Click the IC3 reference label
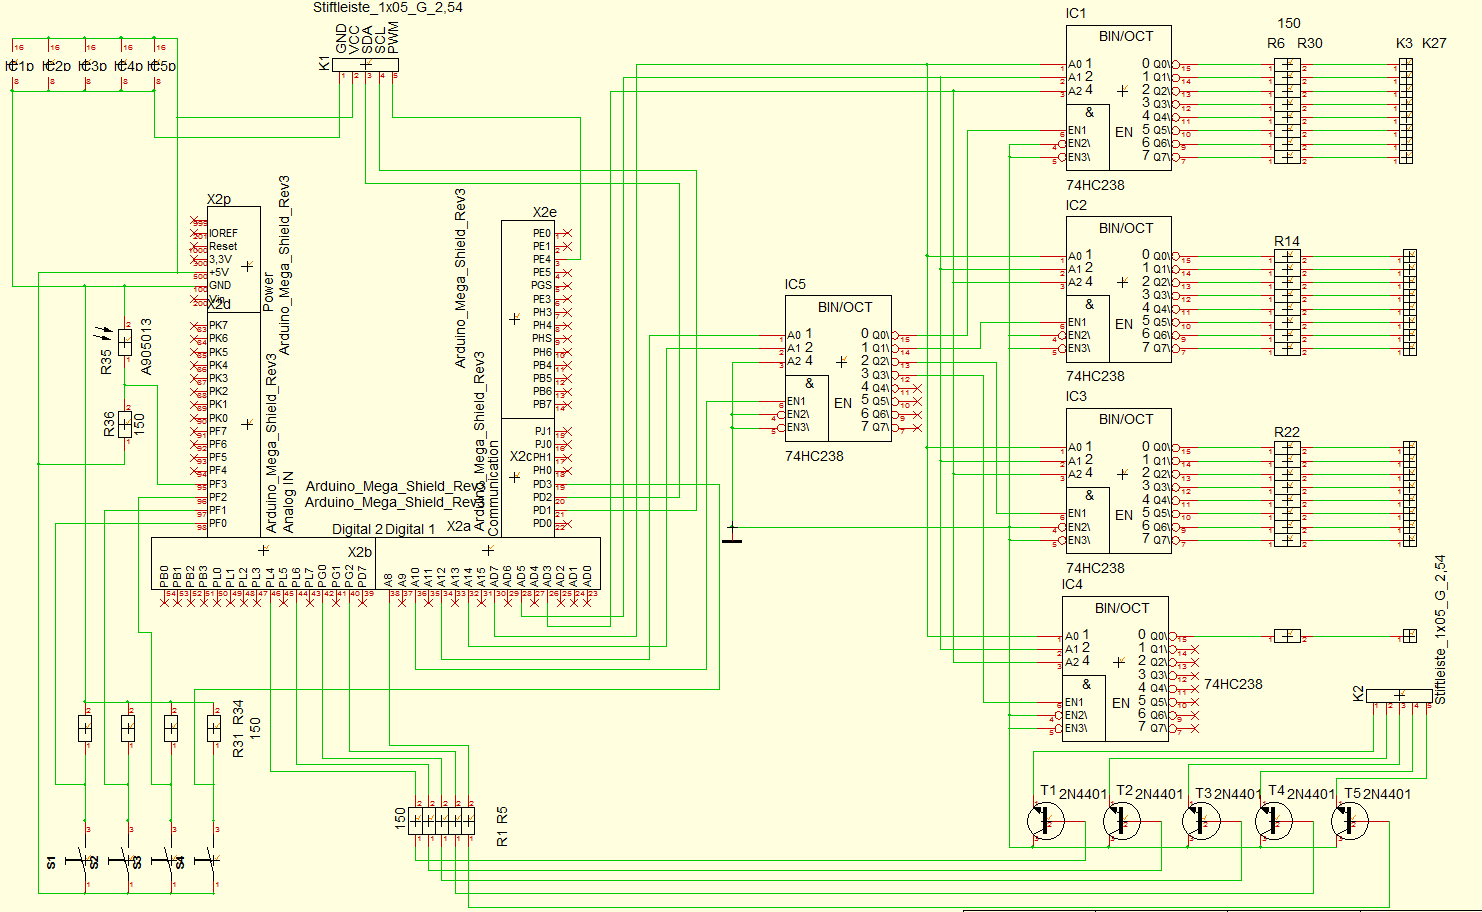The width and height of the screenshot is (1482, 912). coord(1076,396)
